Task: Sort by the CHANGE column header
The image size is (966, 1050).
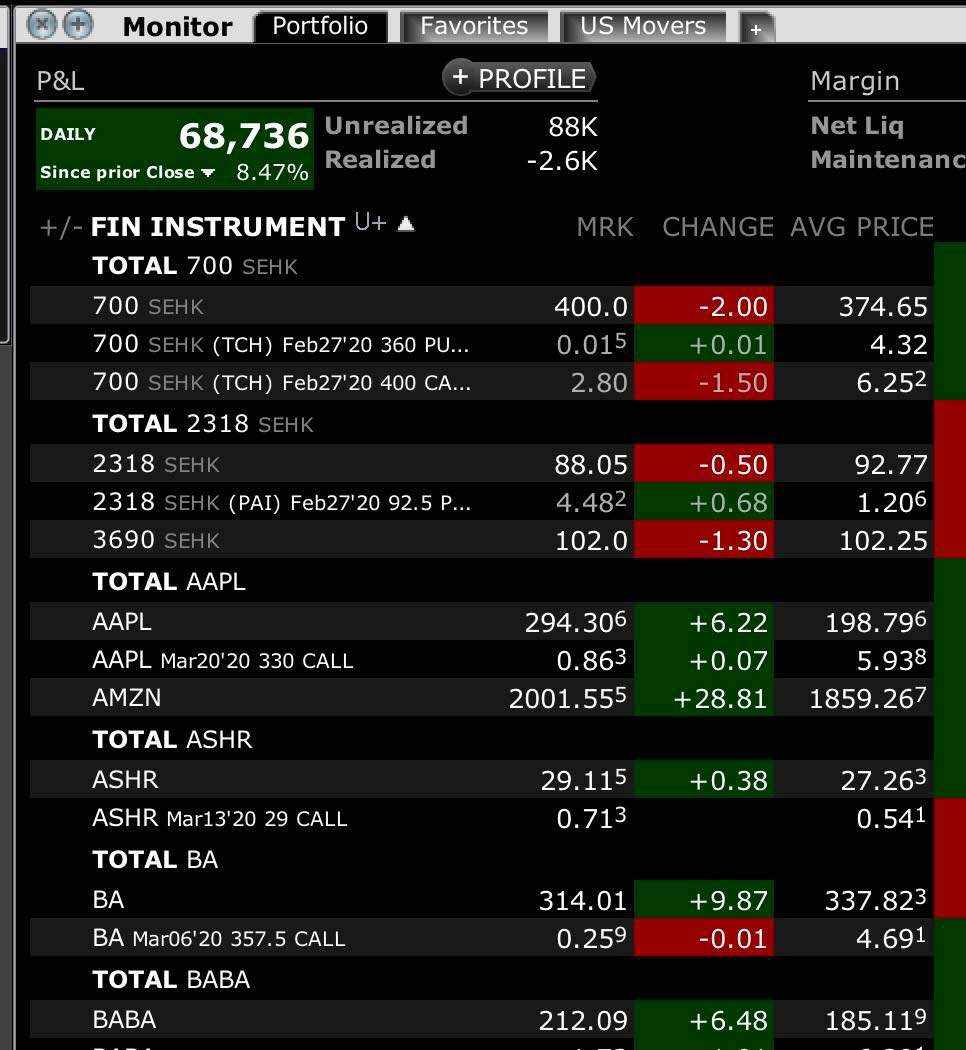Action: coord(718,227)
